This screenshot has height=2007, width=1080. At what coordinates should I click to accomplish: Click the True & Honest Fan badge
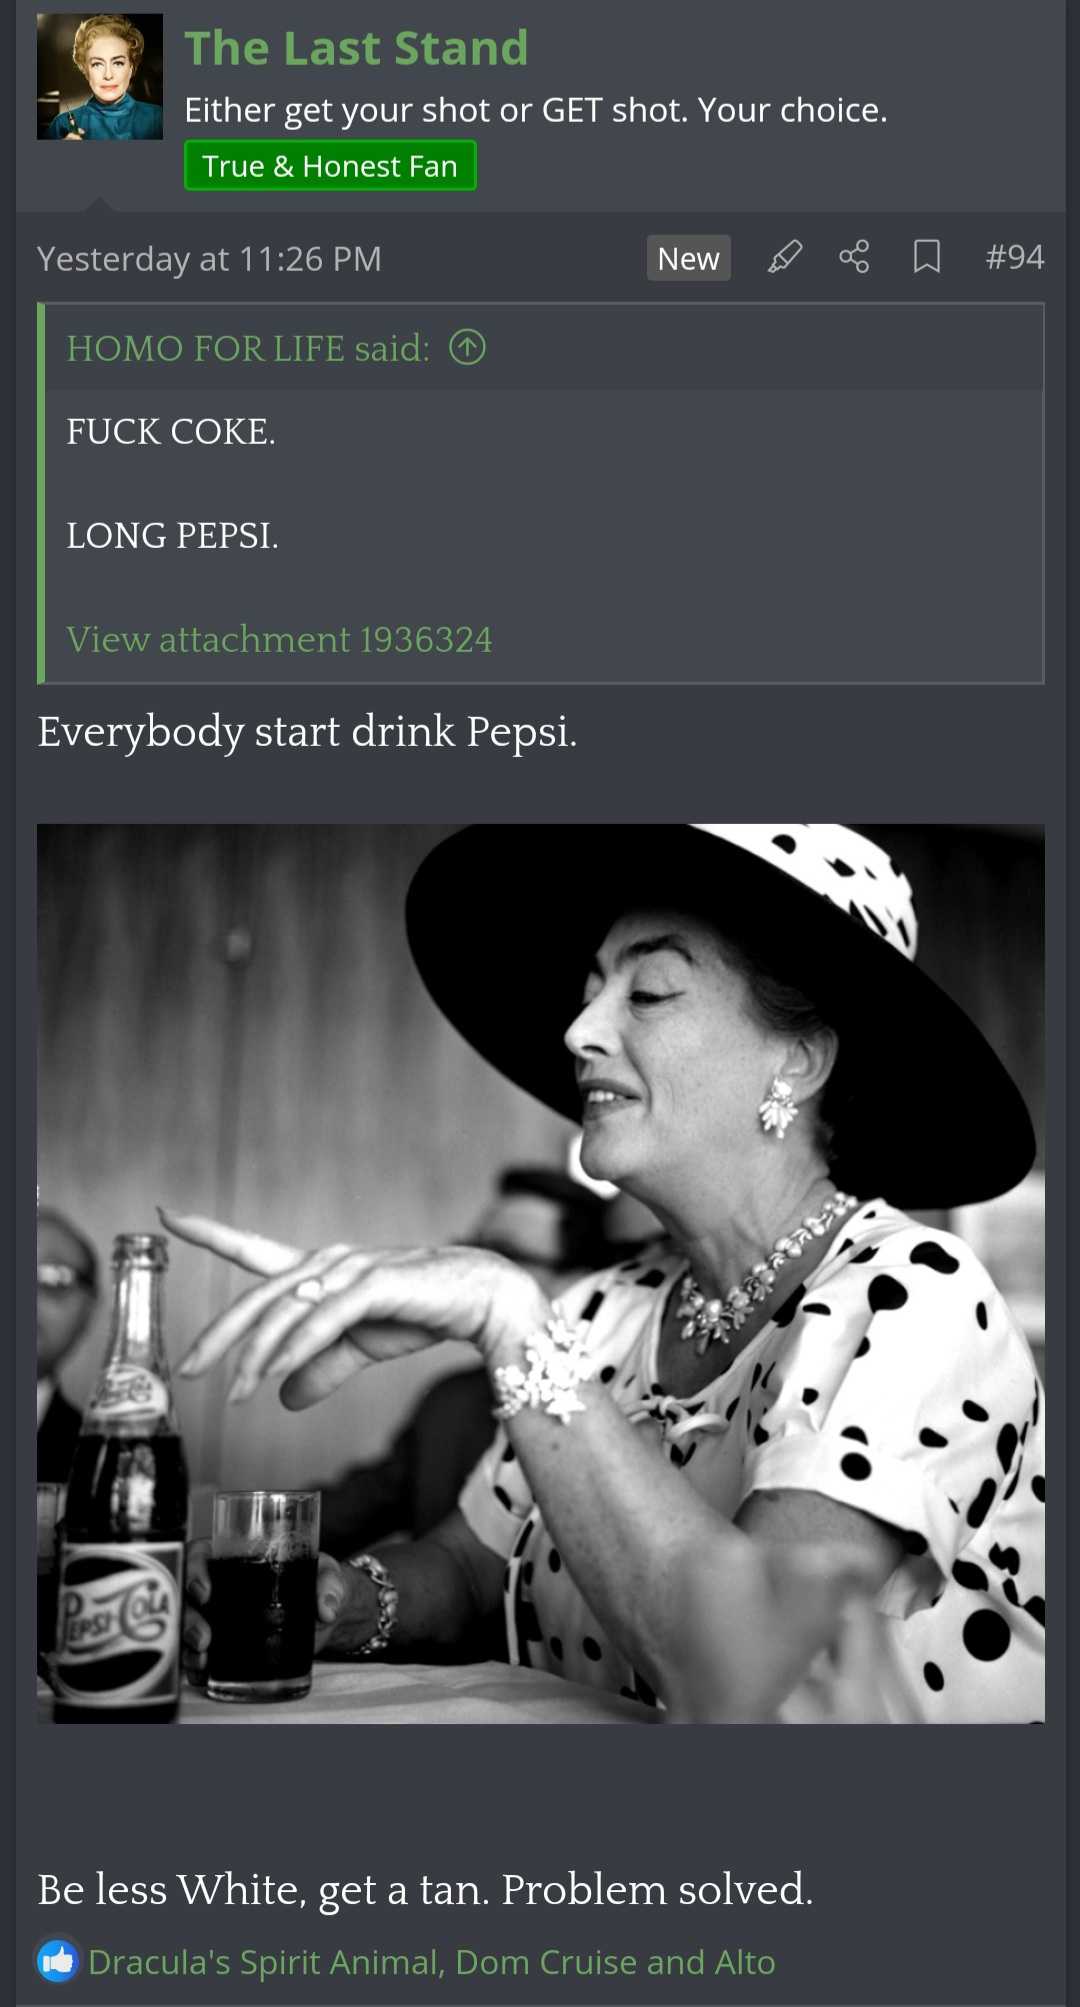(330, 165)
